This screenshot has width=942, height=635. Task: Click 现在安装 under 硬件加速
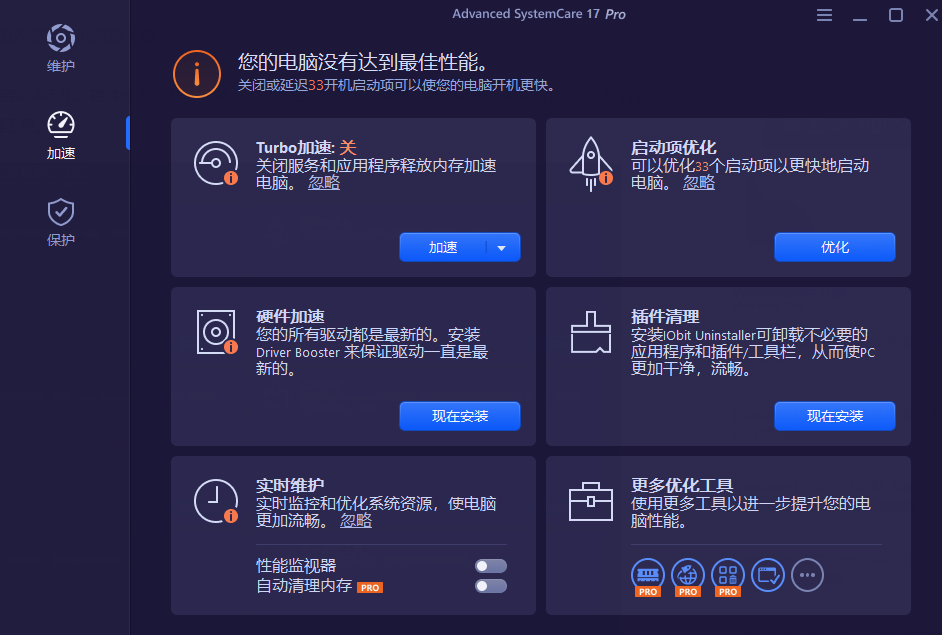(460, 416)
